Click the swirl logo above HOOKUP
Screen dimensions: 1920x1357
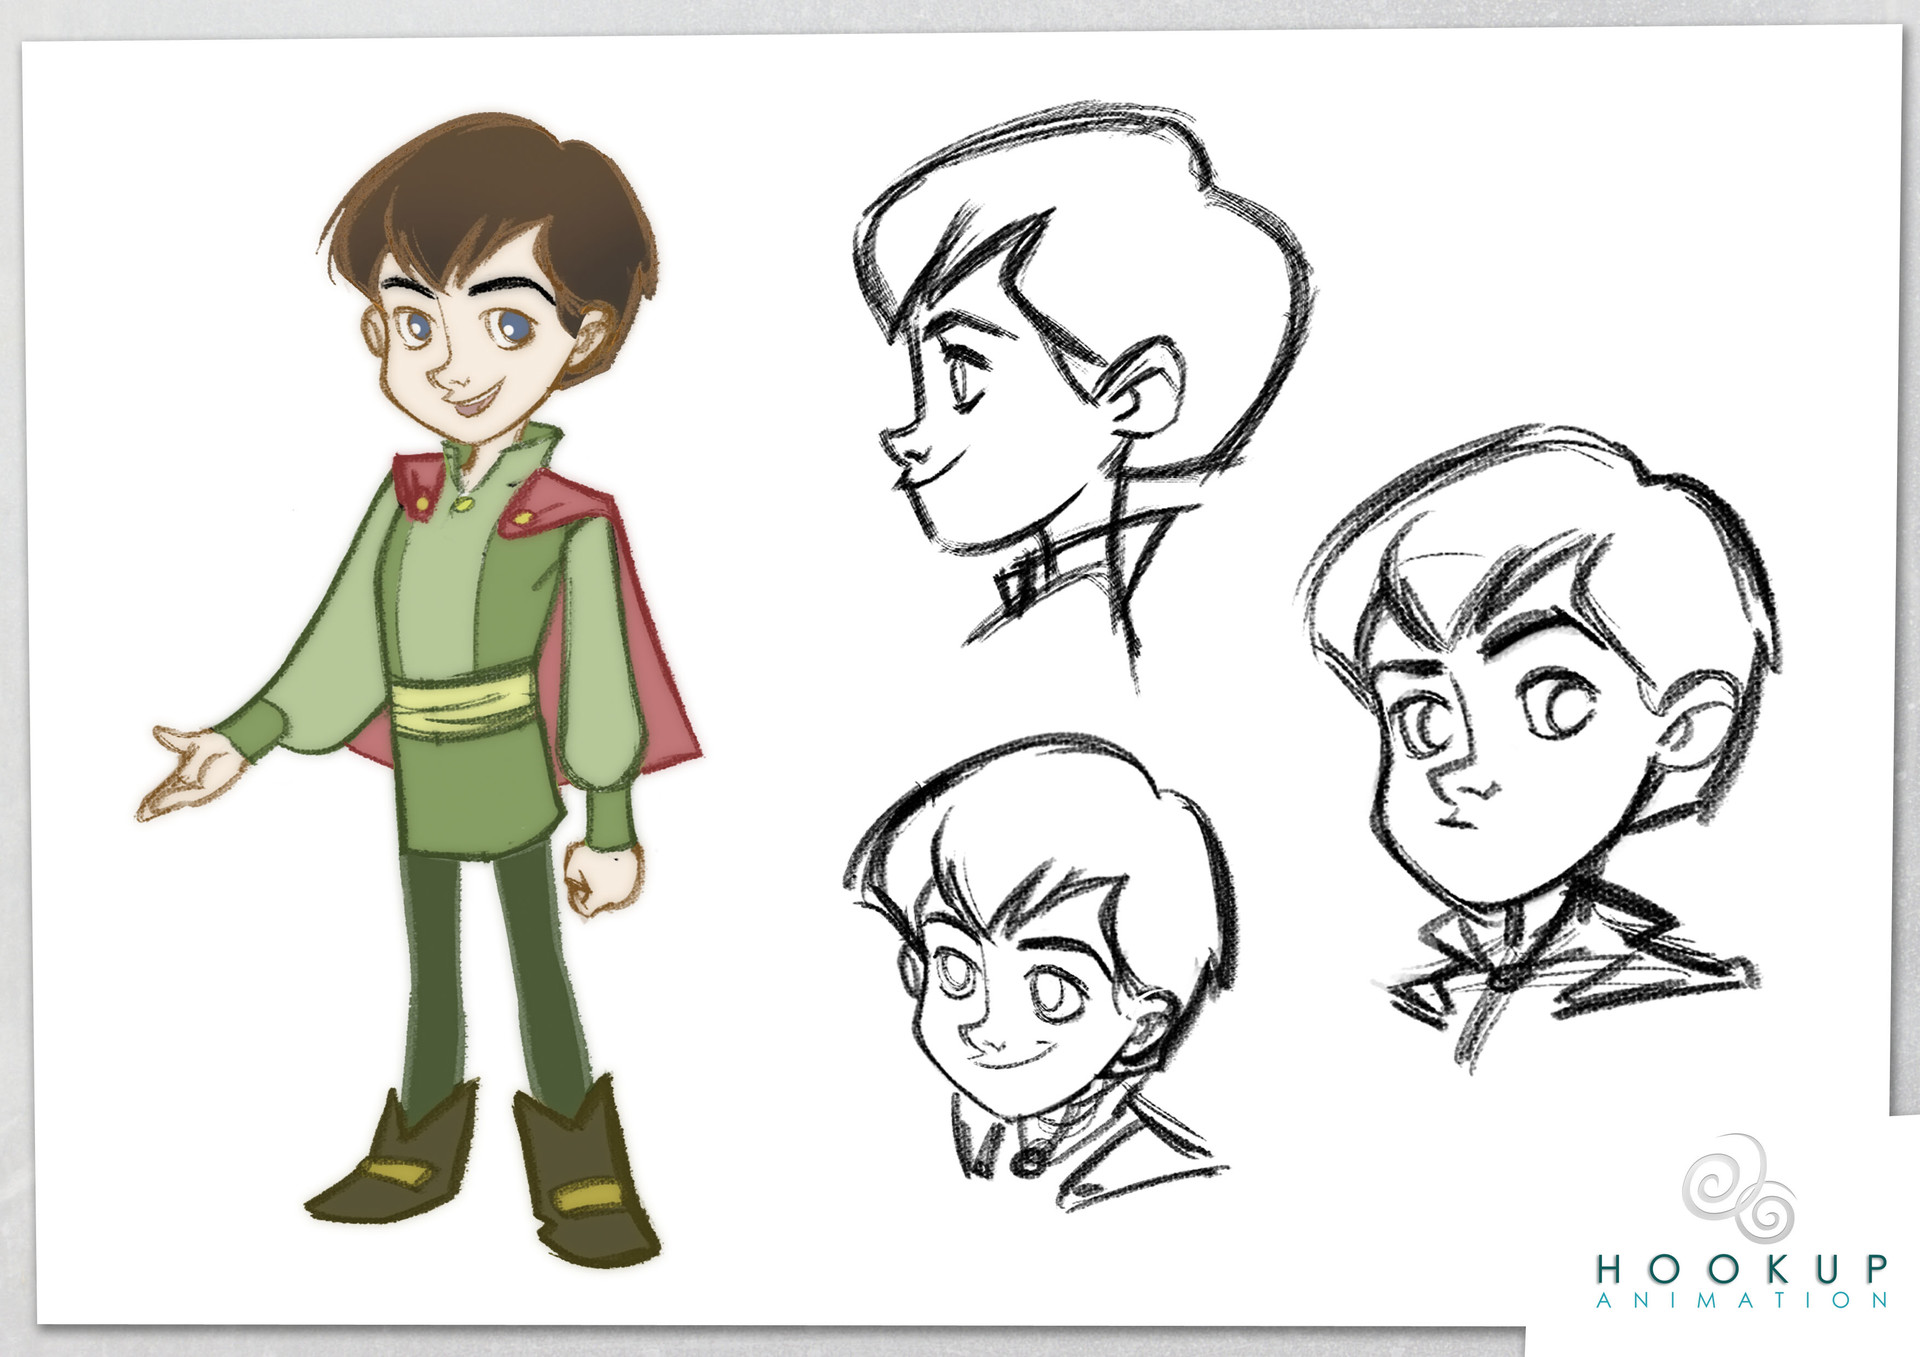tap(1739, 1187)
